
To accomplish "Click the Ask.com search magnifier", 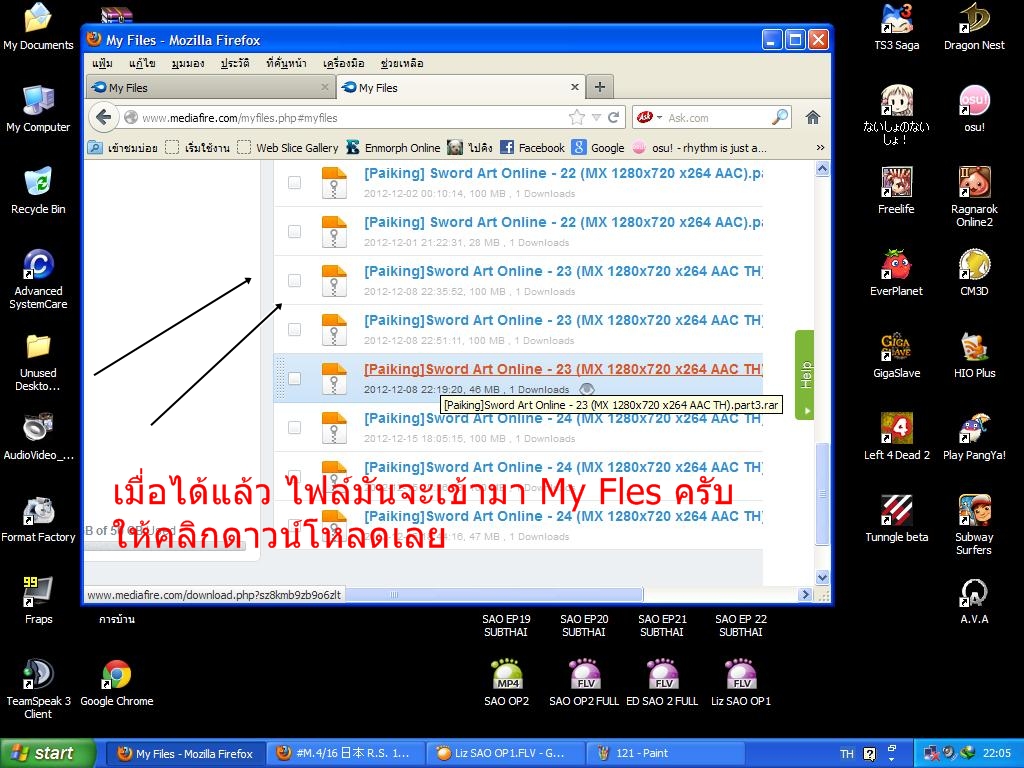I will click(780, 118).
